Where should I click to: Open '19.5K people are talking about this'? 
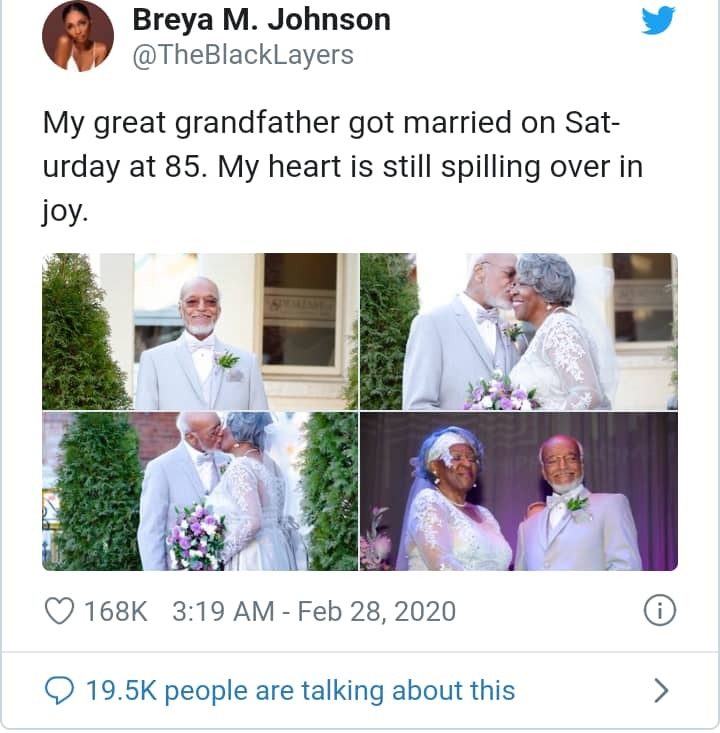(300, 691)
